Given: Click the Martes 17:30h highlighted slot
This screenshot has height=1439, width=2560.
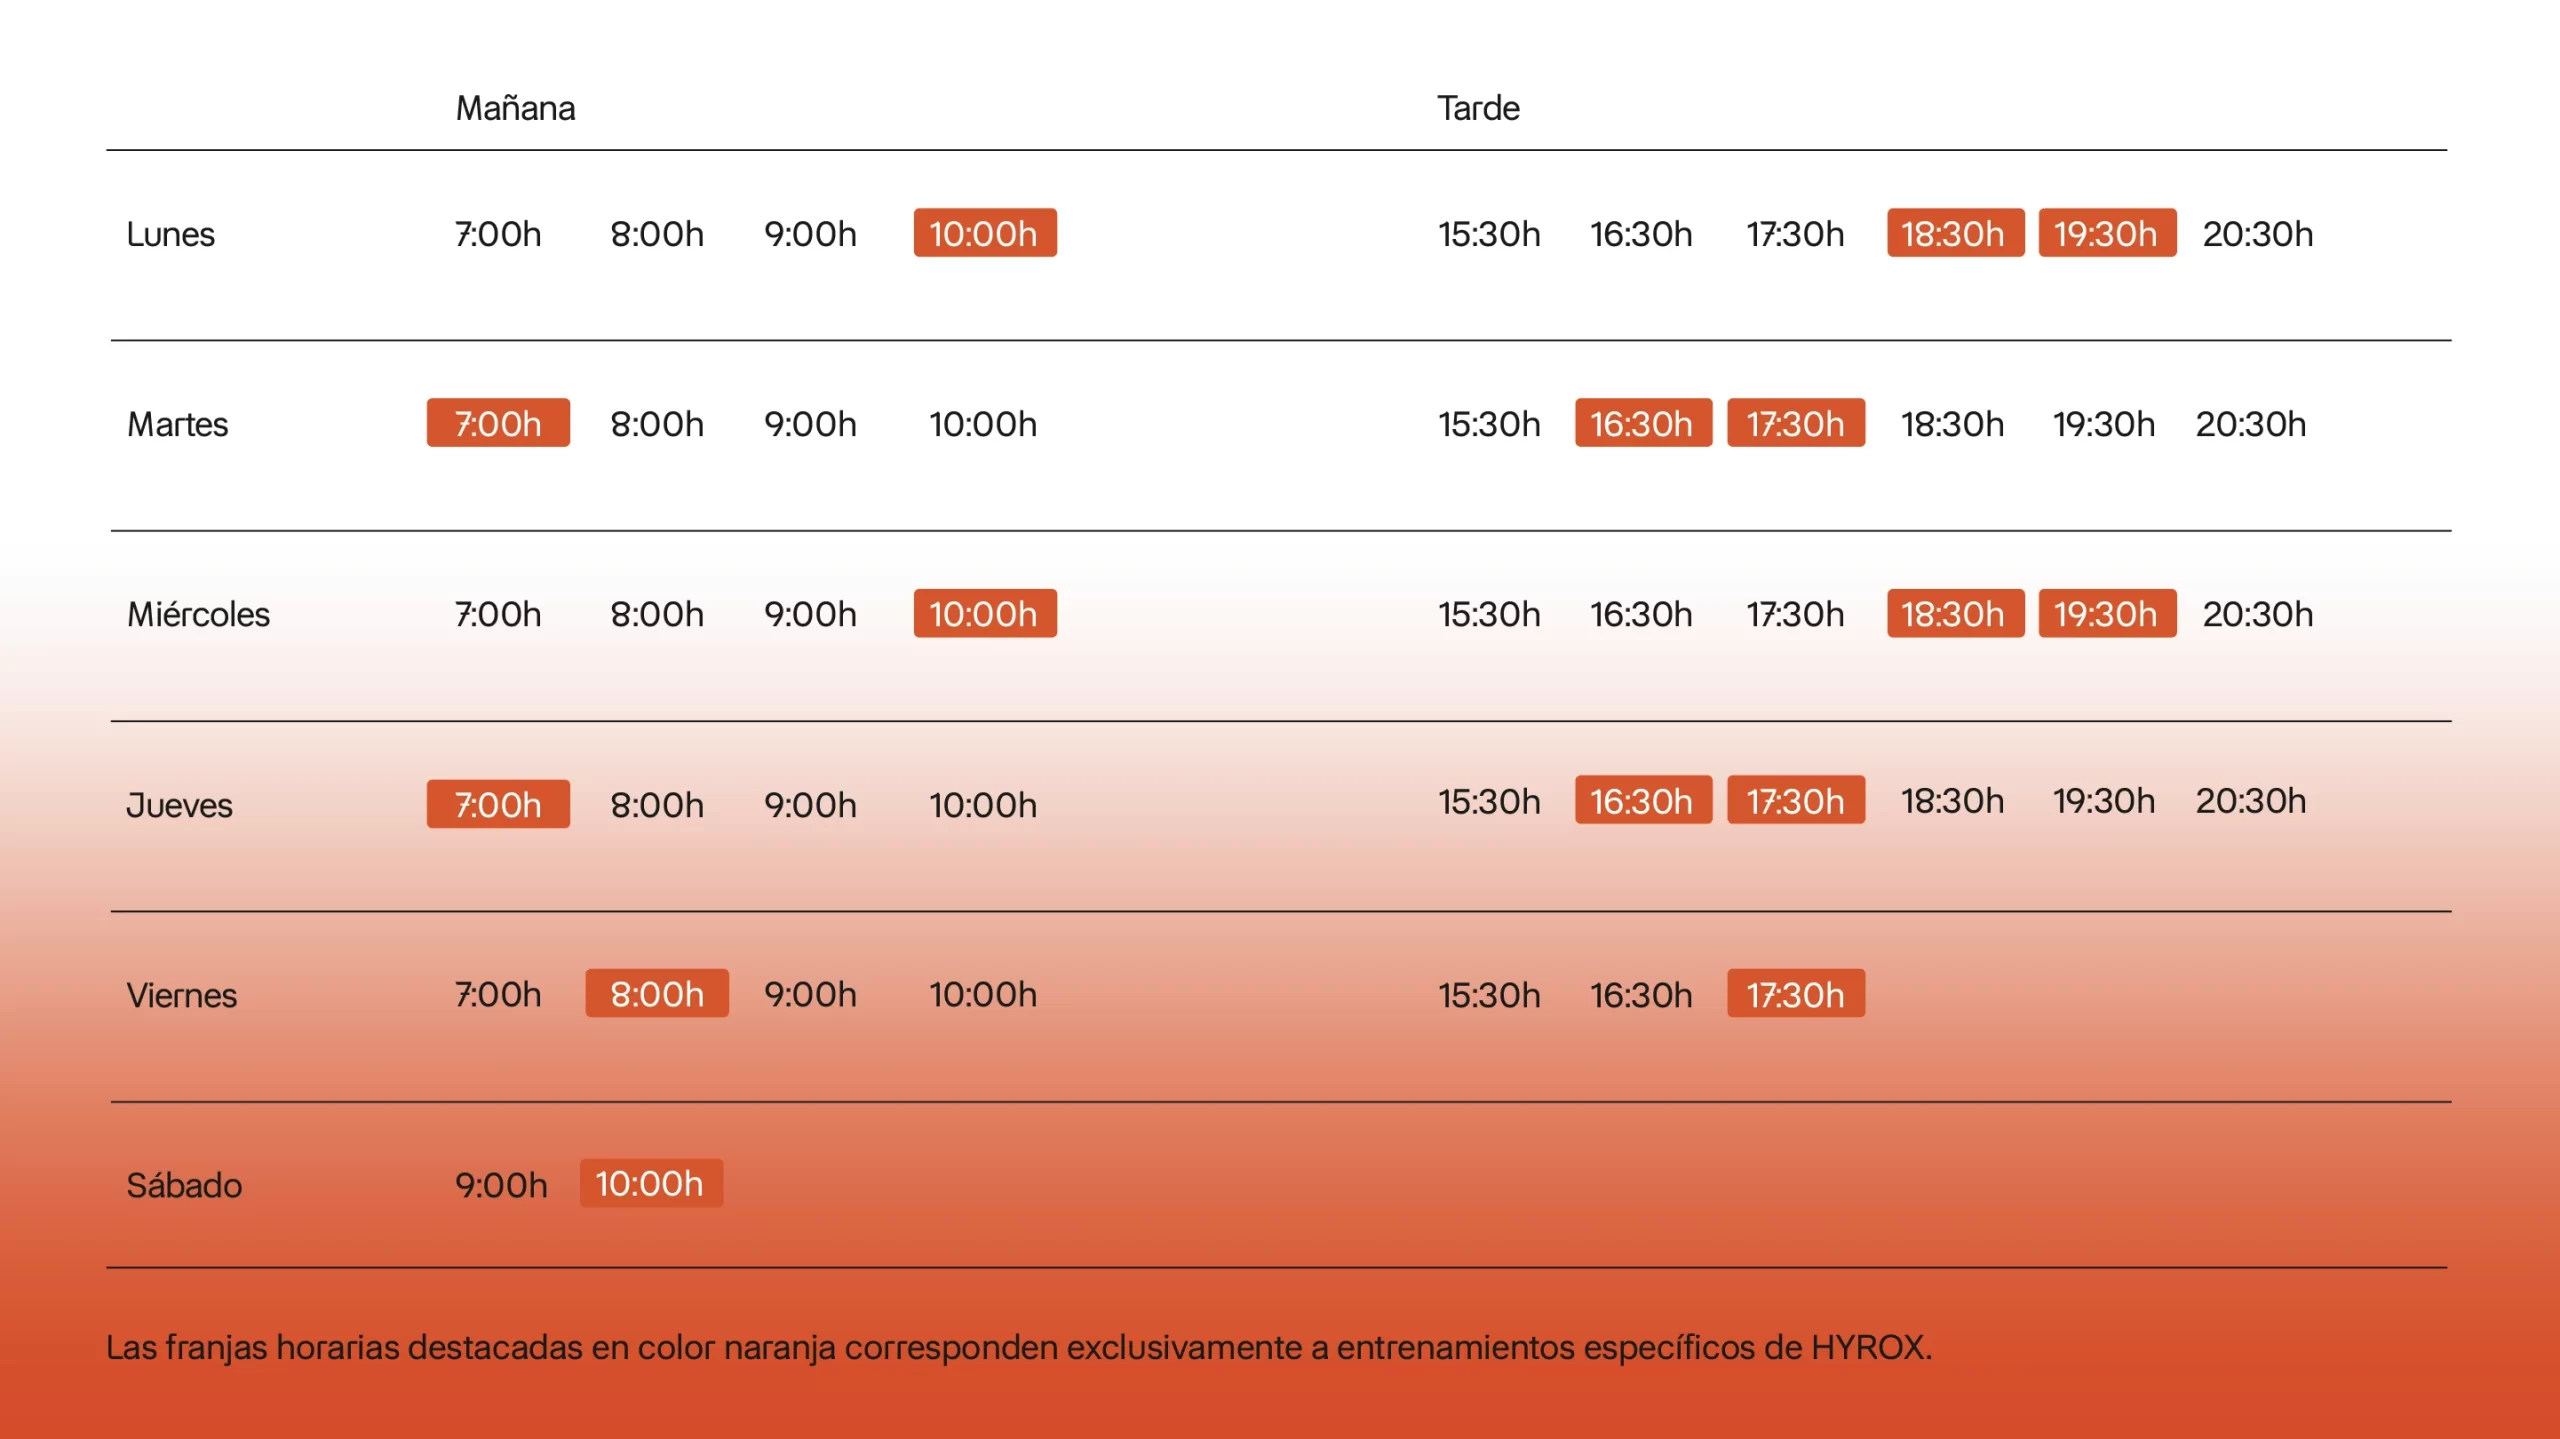Looking at the screenshot, I should 1795,423.
